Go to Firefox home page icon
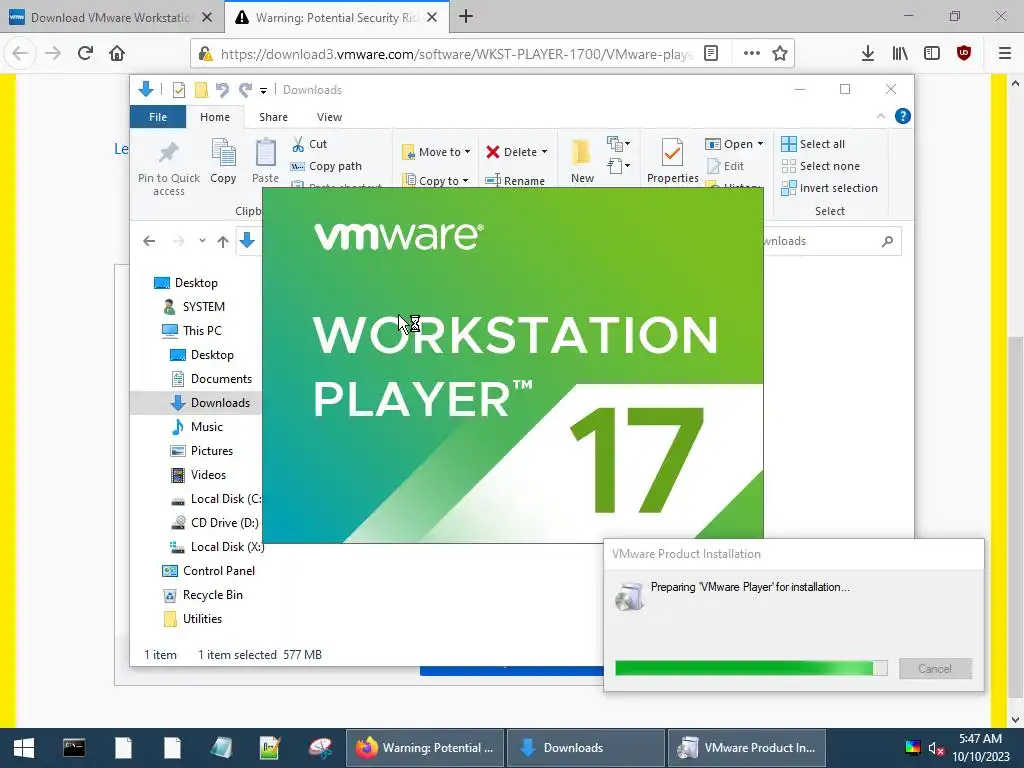Viewport: 1024px width, 768px height. (117, 53)
